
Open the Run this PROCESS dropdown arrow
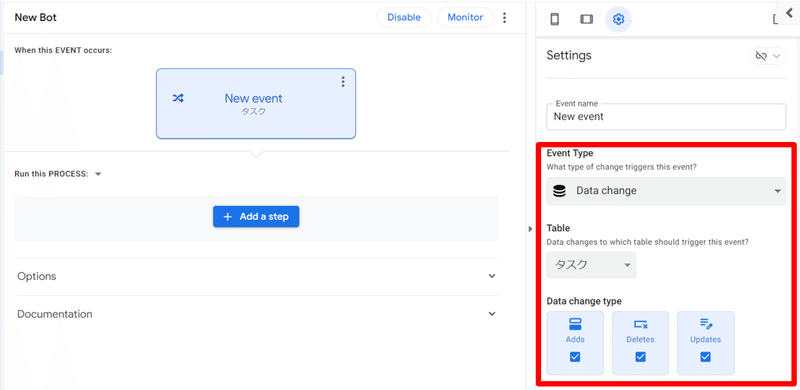(98, 174)
